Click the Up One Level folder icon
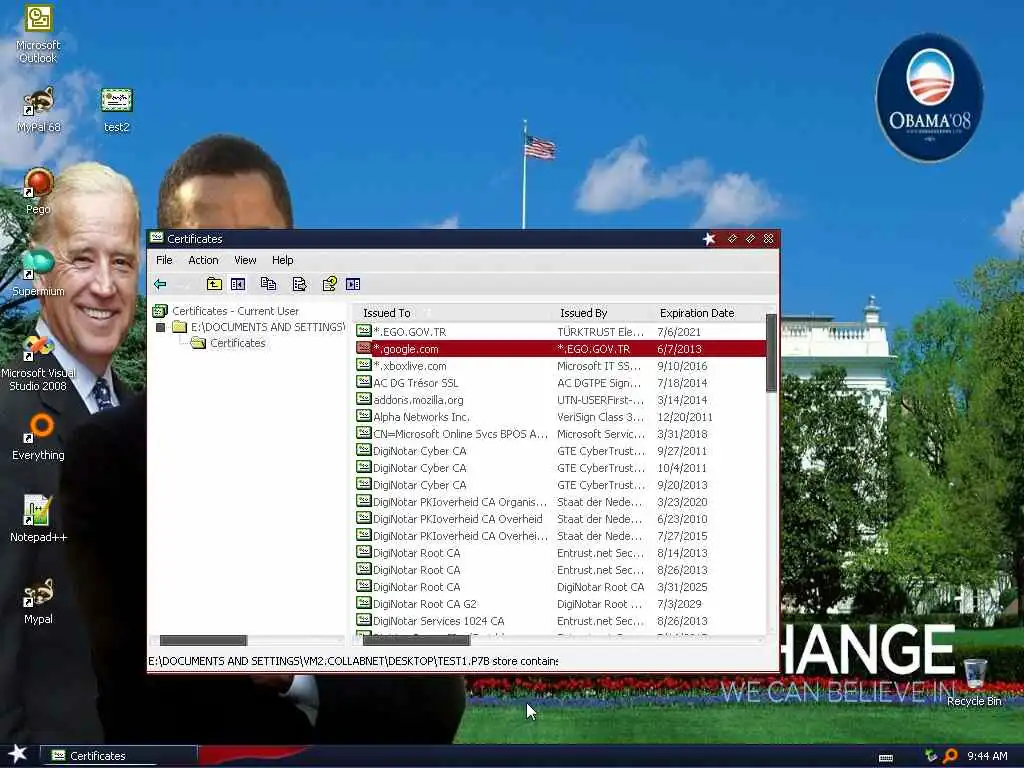 pyautogui.click(x=214, y=284)
